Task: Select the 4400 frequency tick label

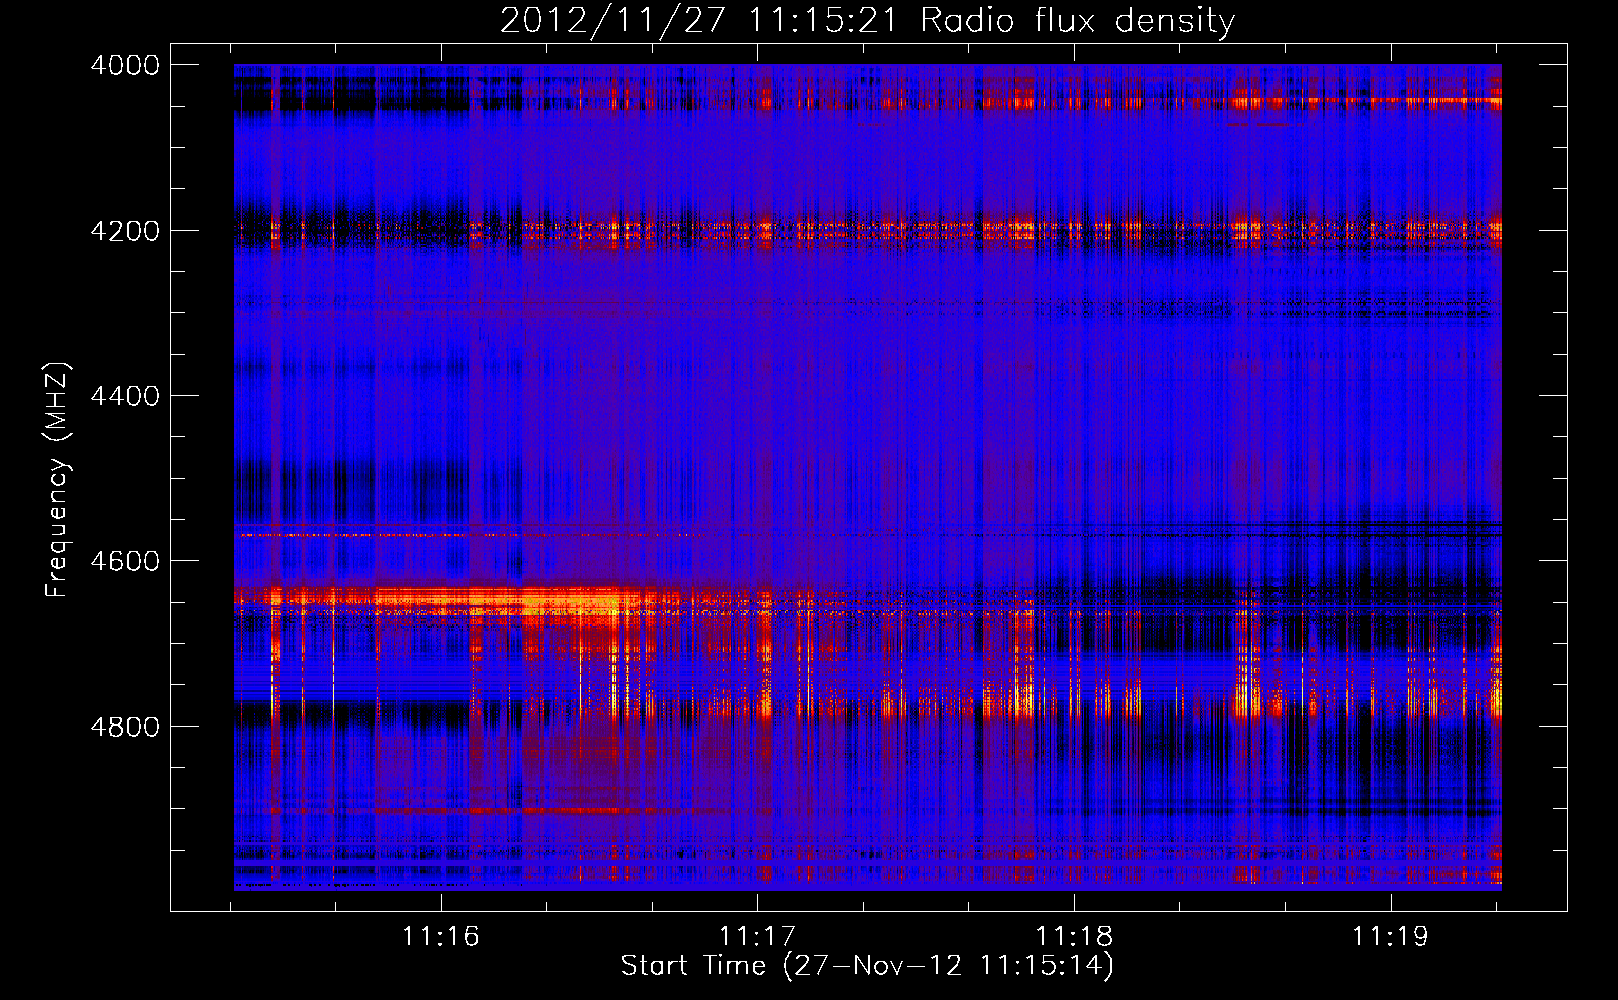Action: [x=124, y=396]
